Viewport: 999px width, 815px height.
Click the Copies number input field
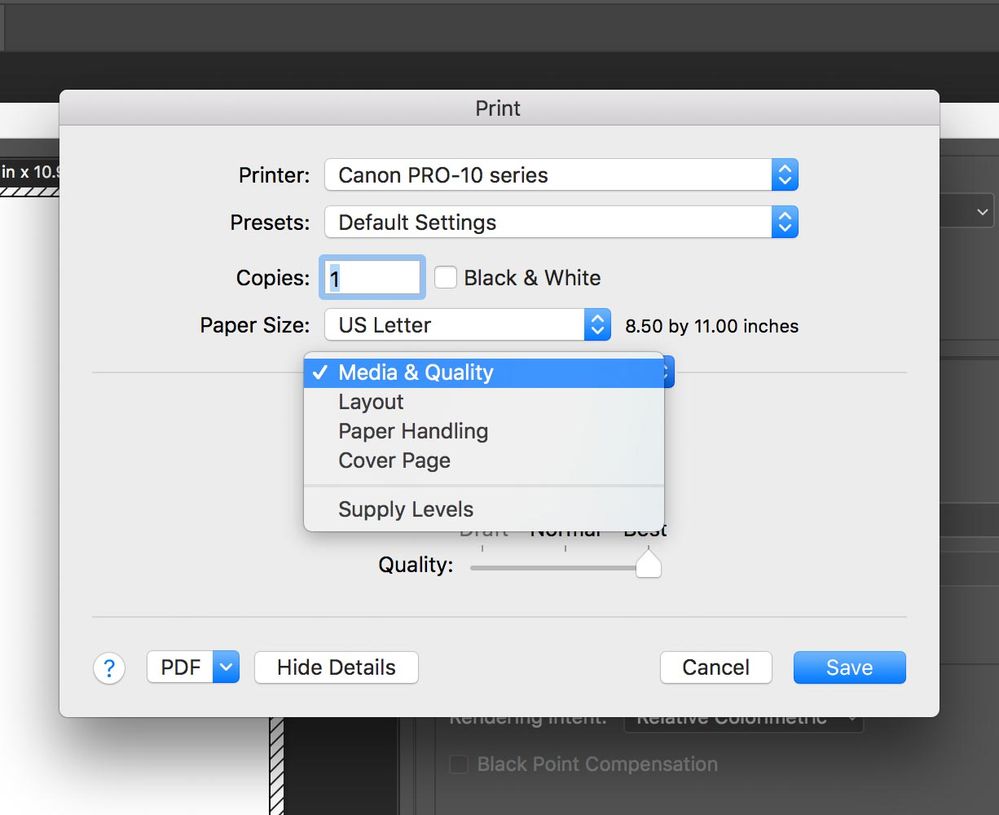pos(372,278)
